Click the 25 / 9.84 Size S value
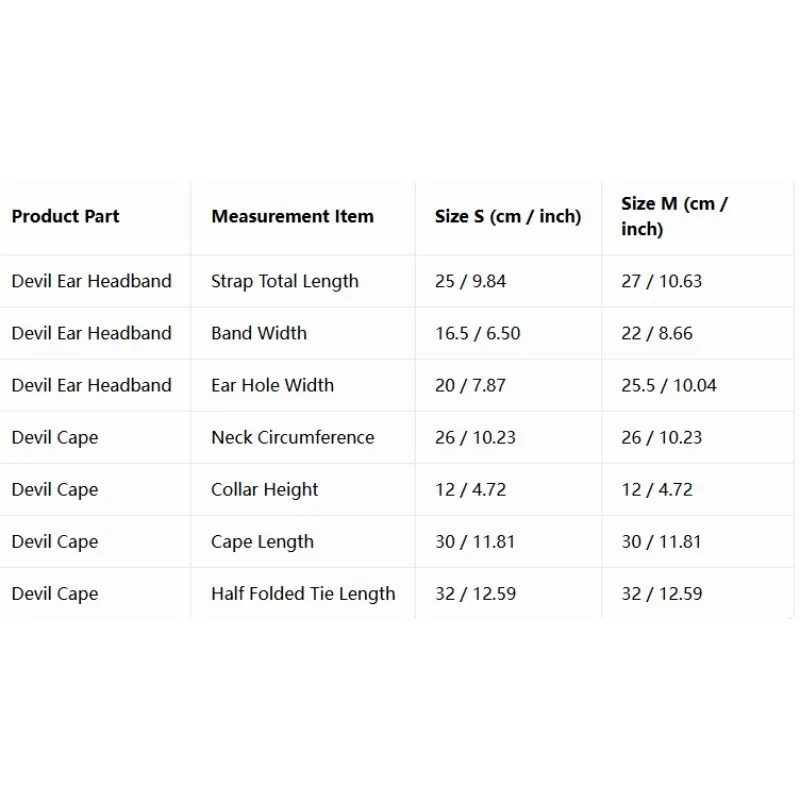800x800 pixels. click(x=470, y=281)
